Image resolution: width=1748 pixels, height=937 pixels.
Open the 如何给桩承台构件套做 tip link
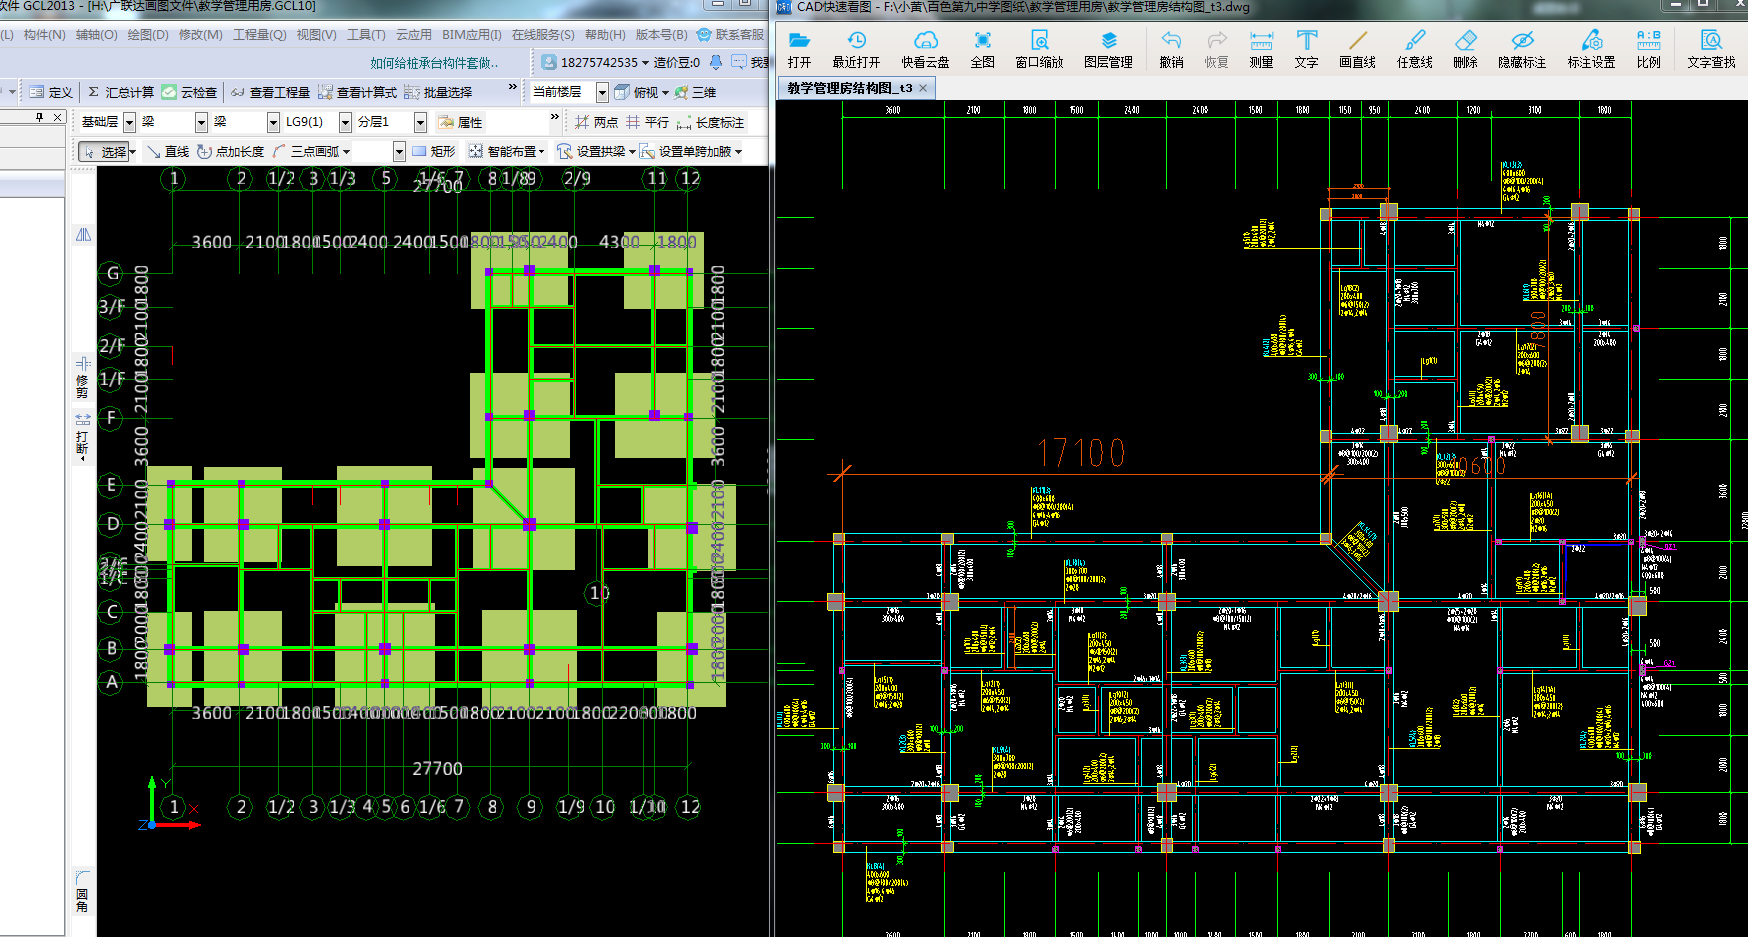434,62
